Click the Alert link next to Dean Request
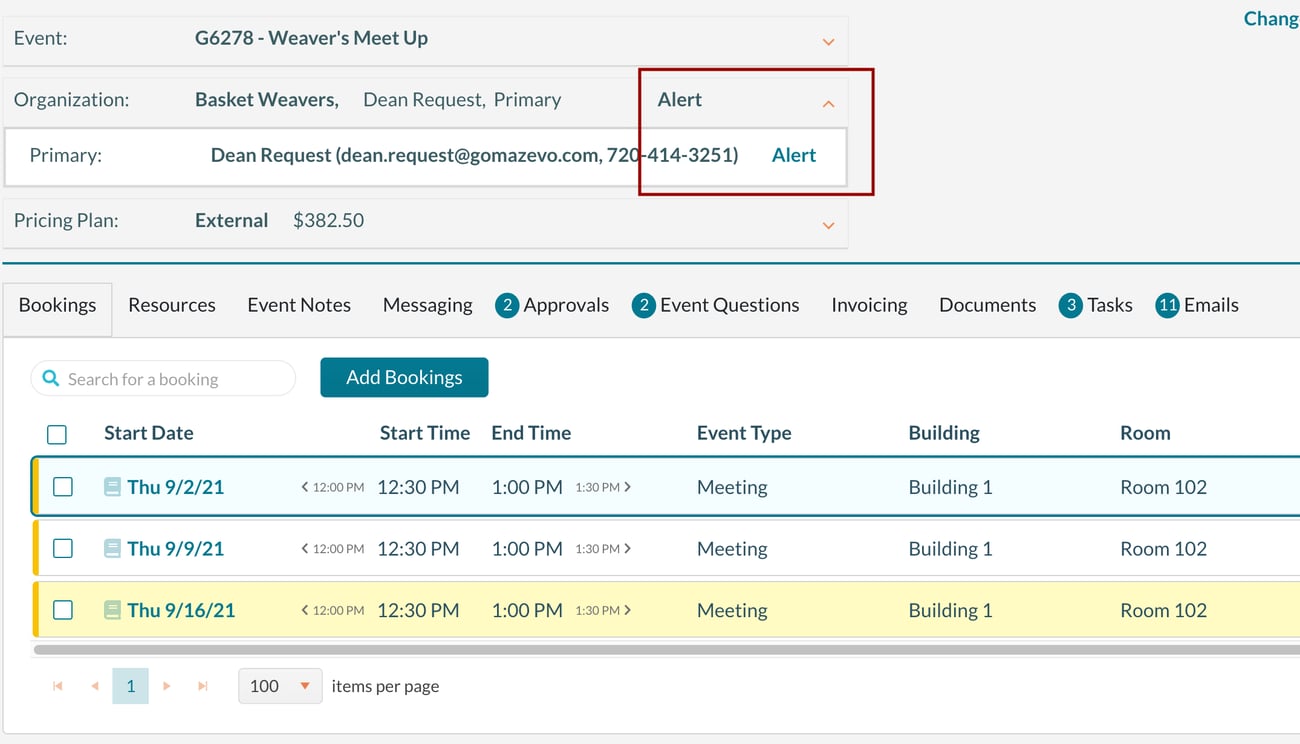This screenshot has height=744, width=1300. tap(794, 155)
